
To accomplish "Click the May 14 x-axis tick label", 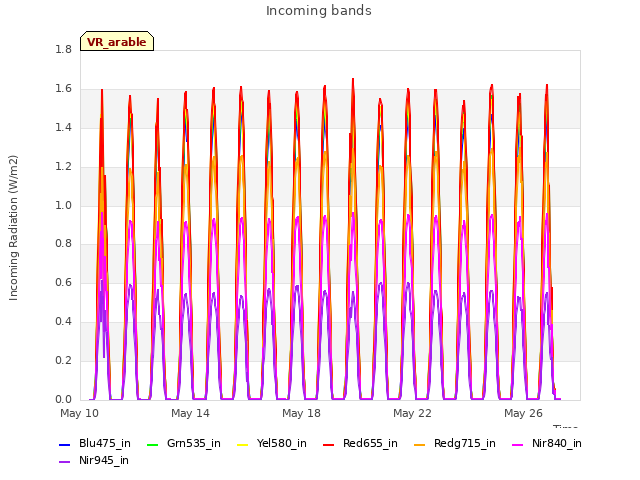I will pos(191,413).
